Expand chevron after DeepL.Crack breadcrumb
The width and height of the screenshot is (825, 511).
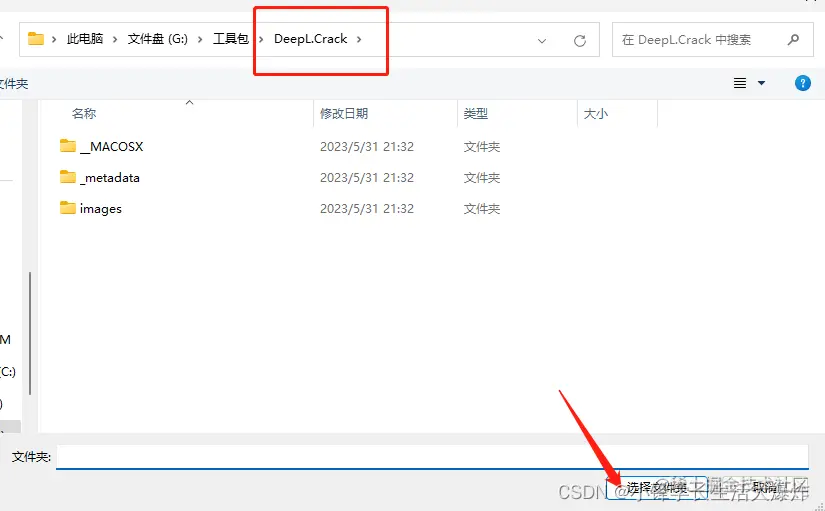pos(359,39)
